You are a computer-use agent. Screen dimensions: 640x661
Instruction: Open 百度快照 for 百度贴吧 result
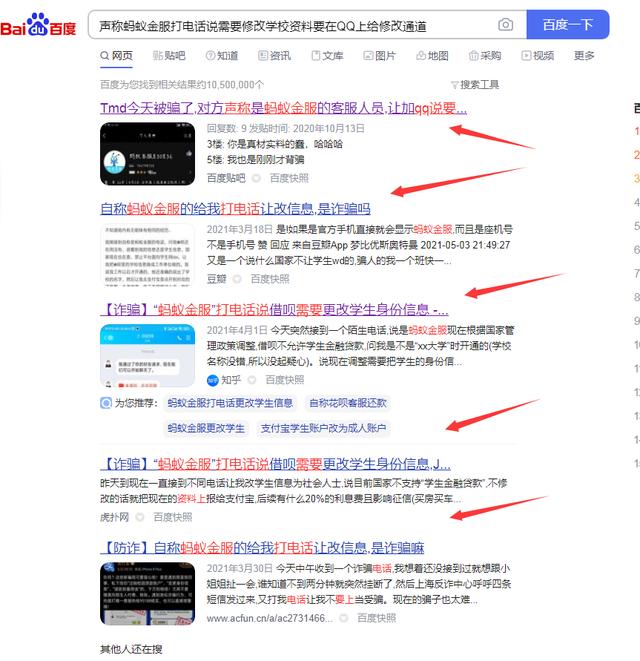tap(289, 178)
